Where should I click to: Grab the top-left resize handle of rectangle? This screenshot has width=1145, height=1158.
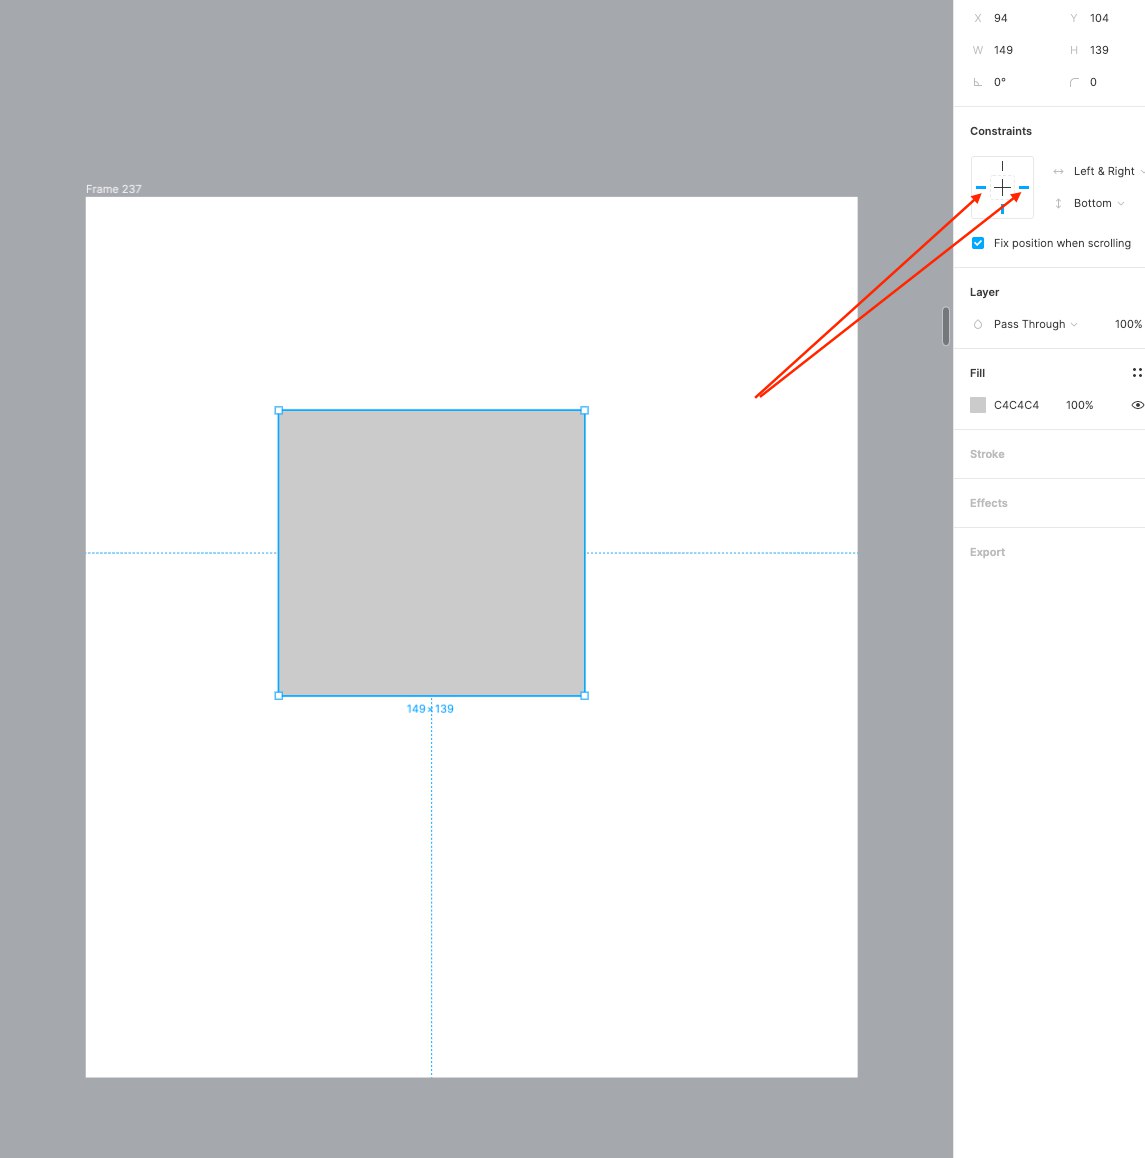(278, 410)
